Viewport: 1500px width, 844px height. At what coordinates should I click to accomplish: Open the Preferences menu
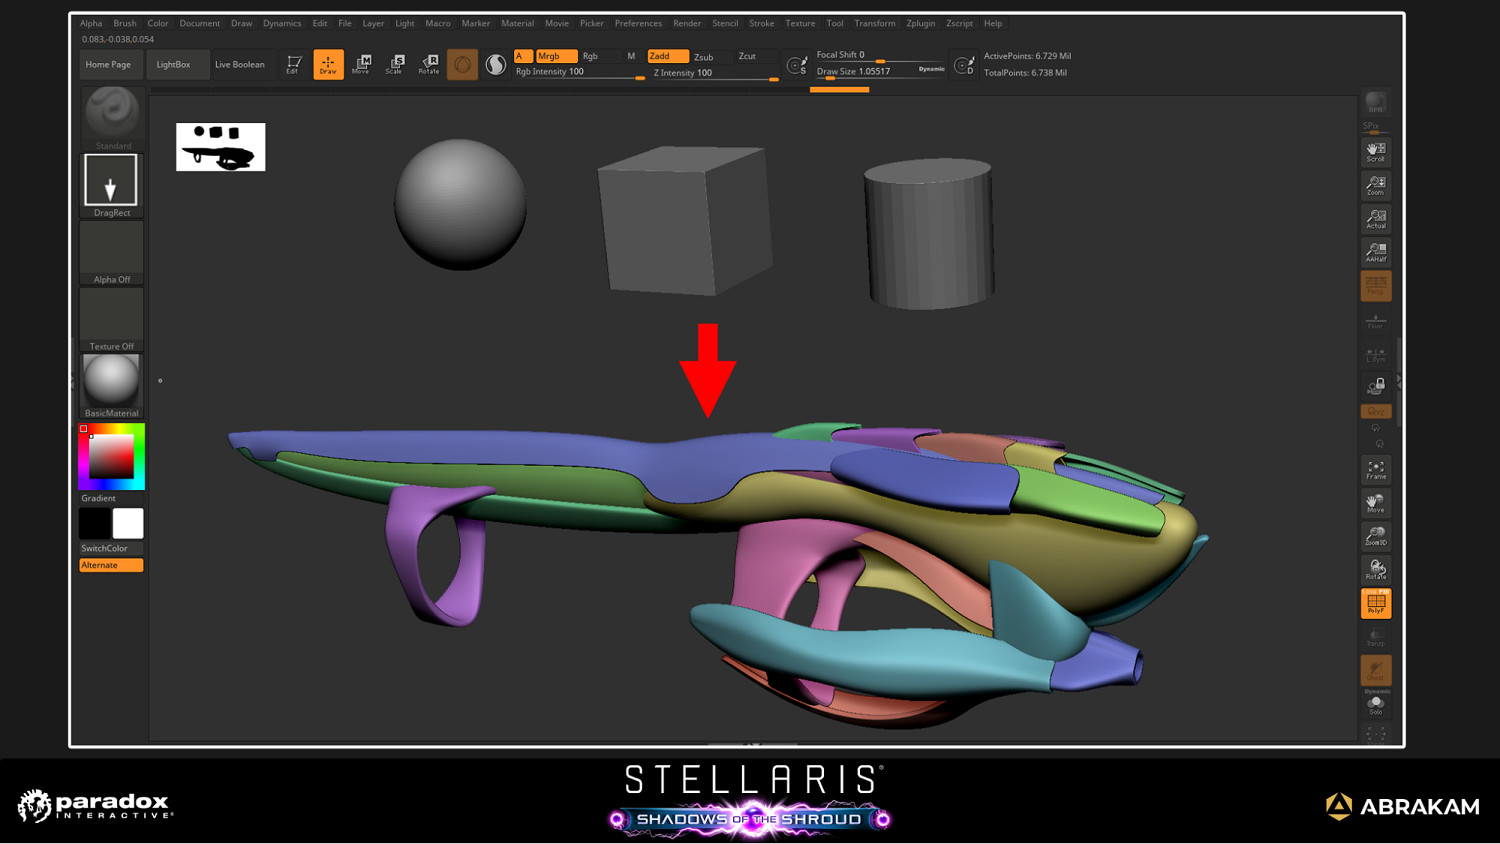click(638, 23)
